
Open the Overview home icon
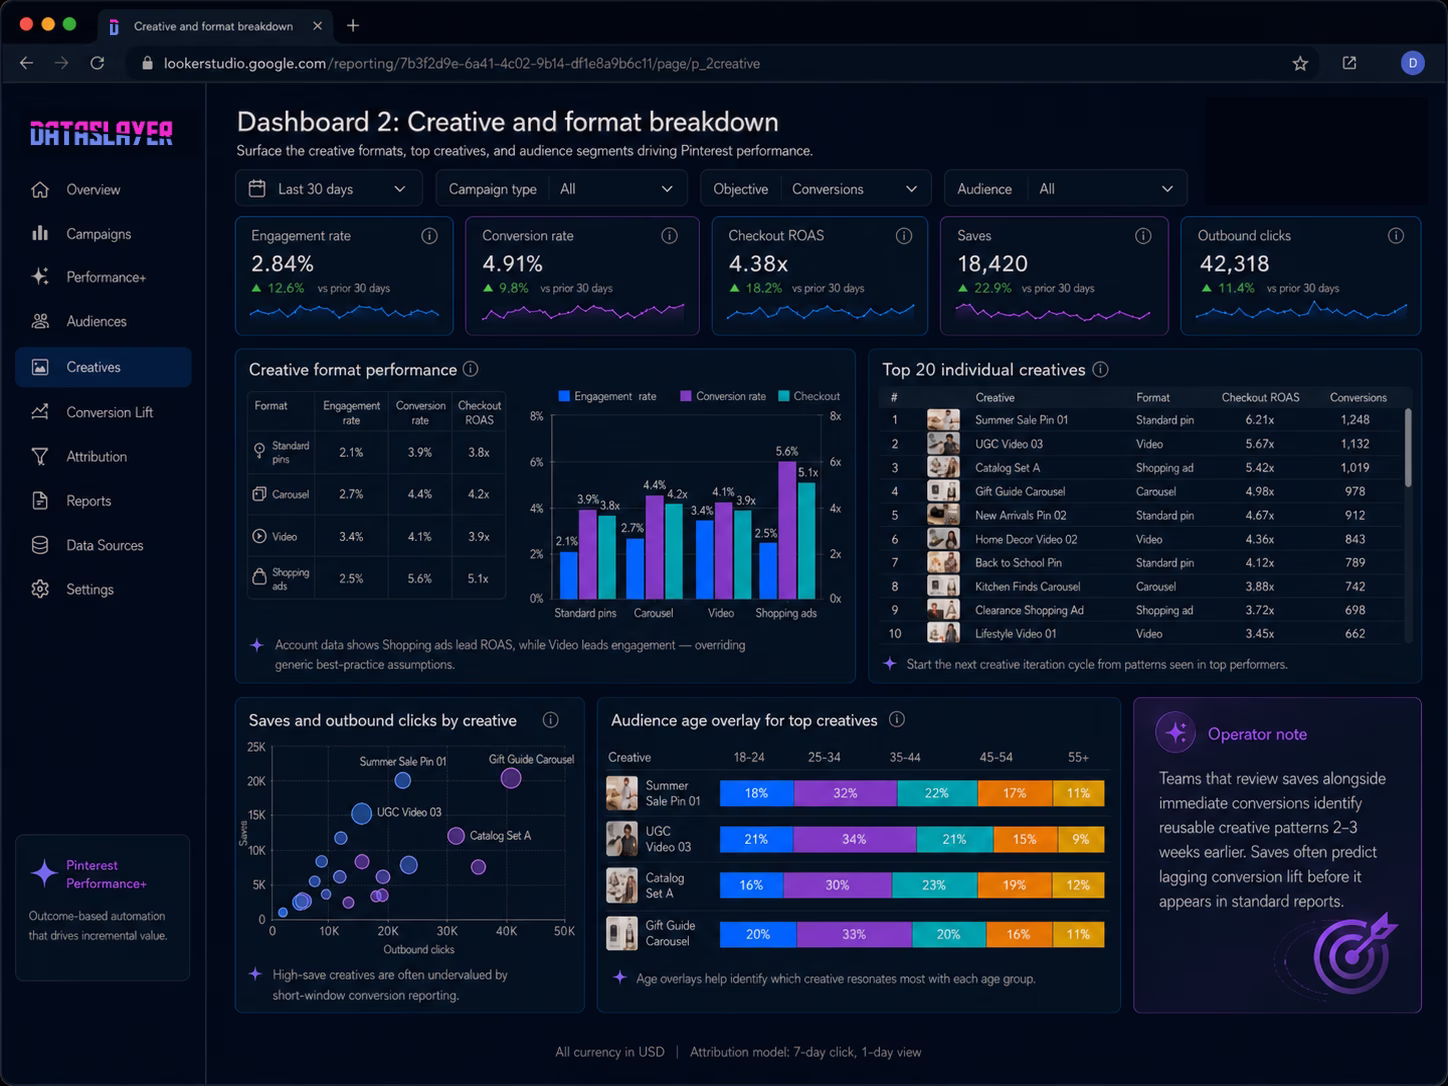(x=40, y=189)
